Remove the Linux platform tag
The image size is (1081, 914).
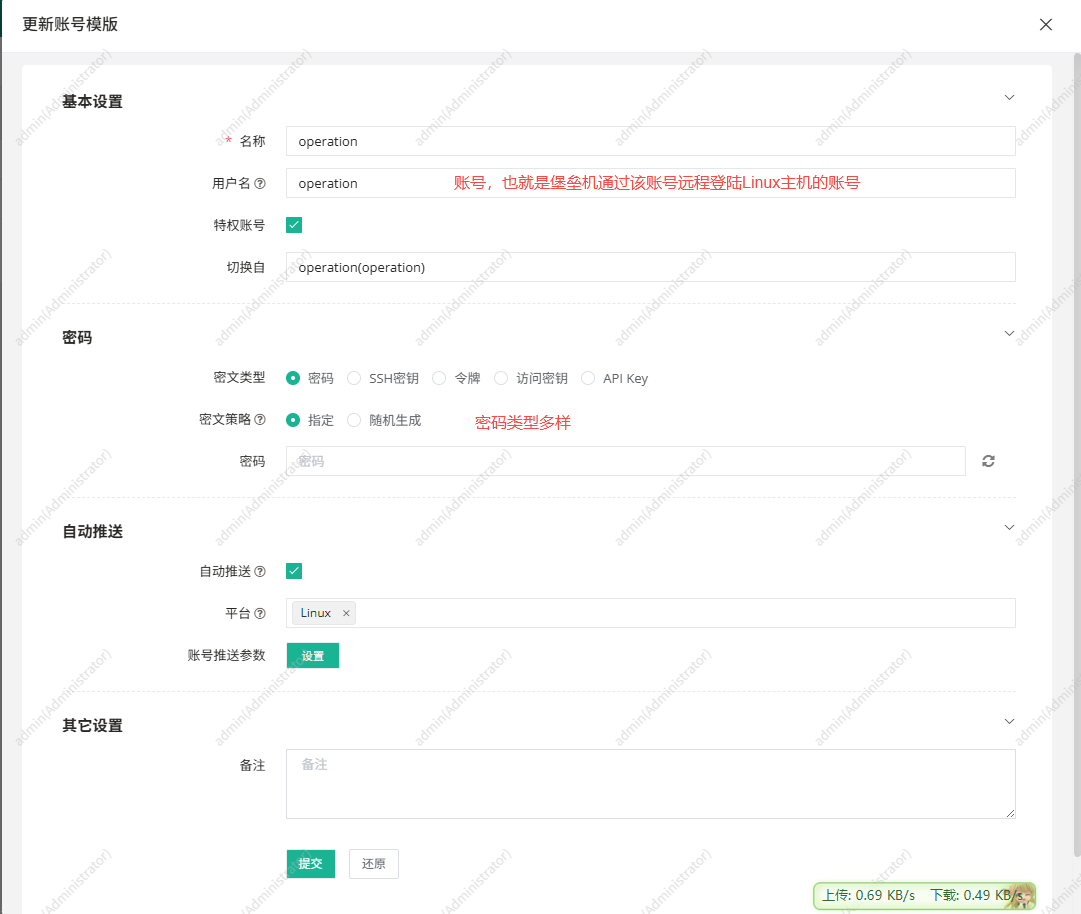point(345,613)
